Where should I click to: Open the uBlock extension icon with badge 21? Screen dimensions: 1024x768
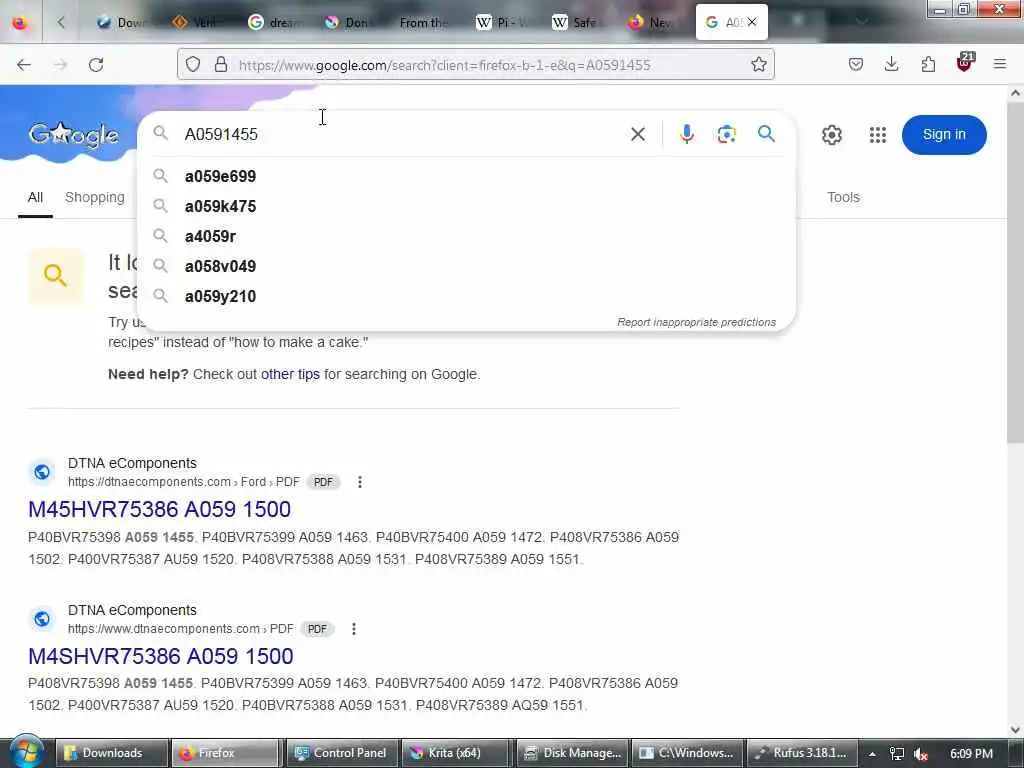(x=965, y=63)
